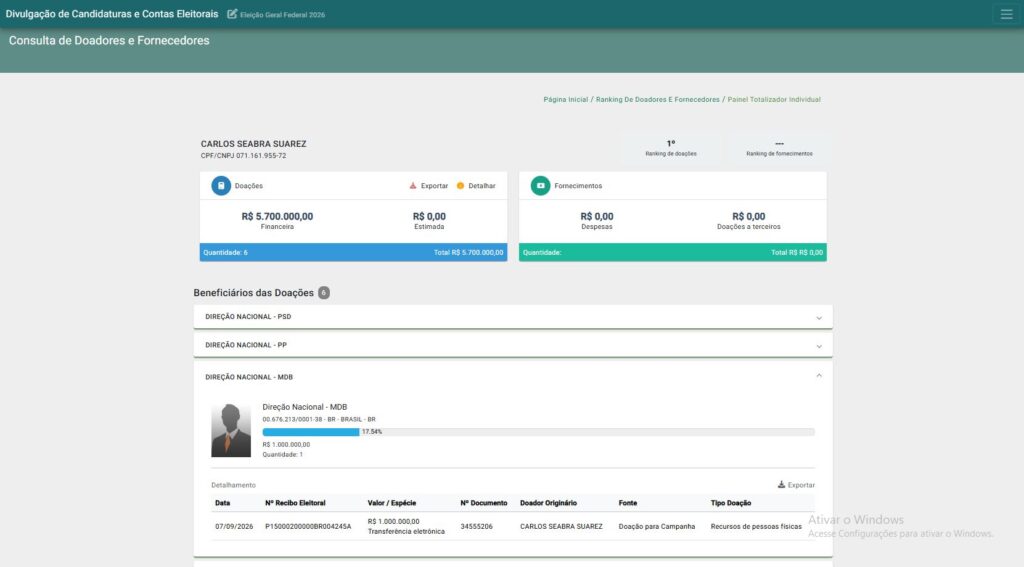Expand the Direção Nacional - PSD panel
The image size is (1024, 567).
pyautogui.click(x=513, y=317)
